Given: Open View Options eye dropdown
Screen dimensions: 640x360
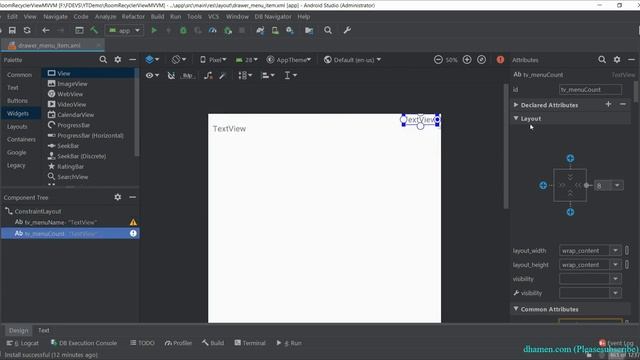Looking at the screenshot, I should (152, 76).
